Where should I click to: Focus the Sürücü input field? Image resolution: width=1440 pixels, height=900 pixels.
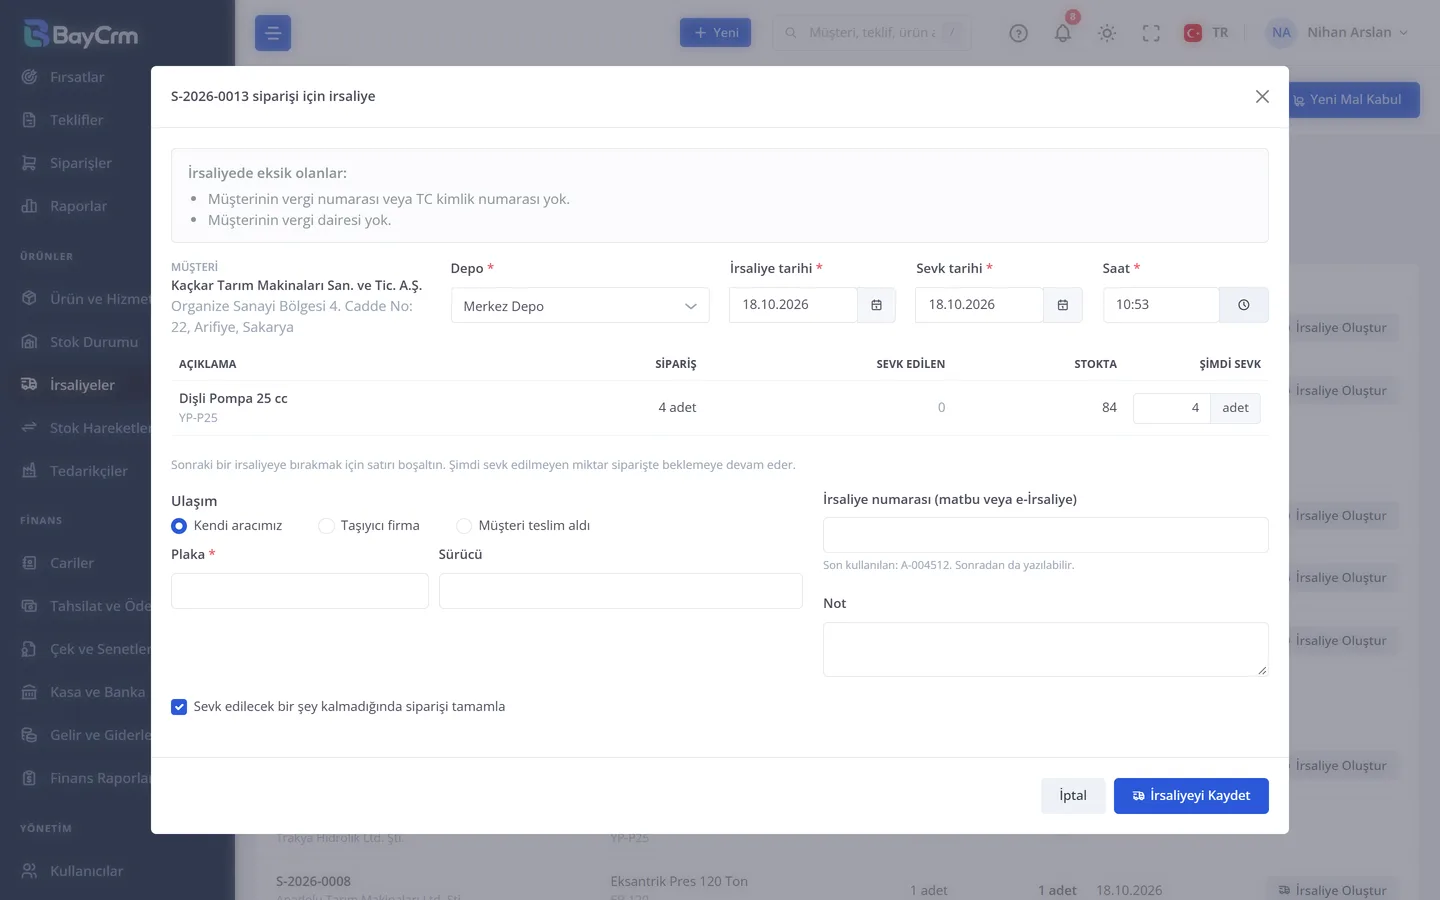coord(620,591)
